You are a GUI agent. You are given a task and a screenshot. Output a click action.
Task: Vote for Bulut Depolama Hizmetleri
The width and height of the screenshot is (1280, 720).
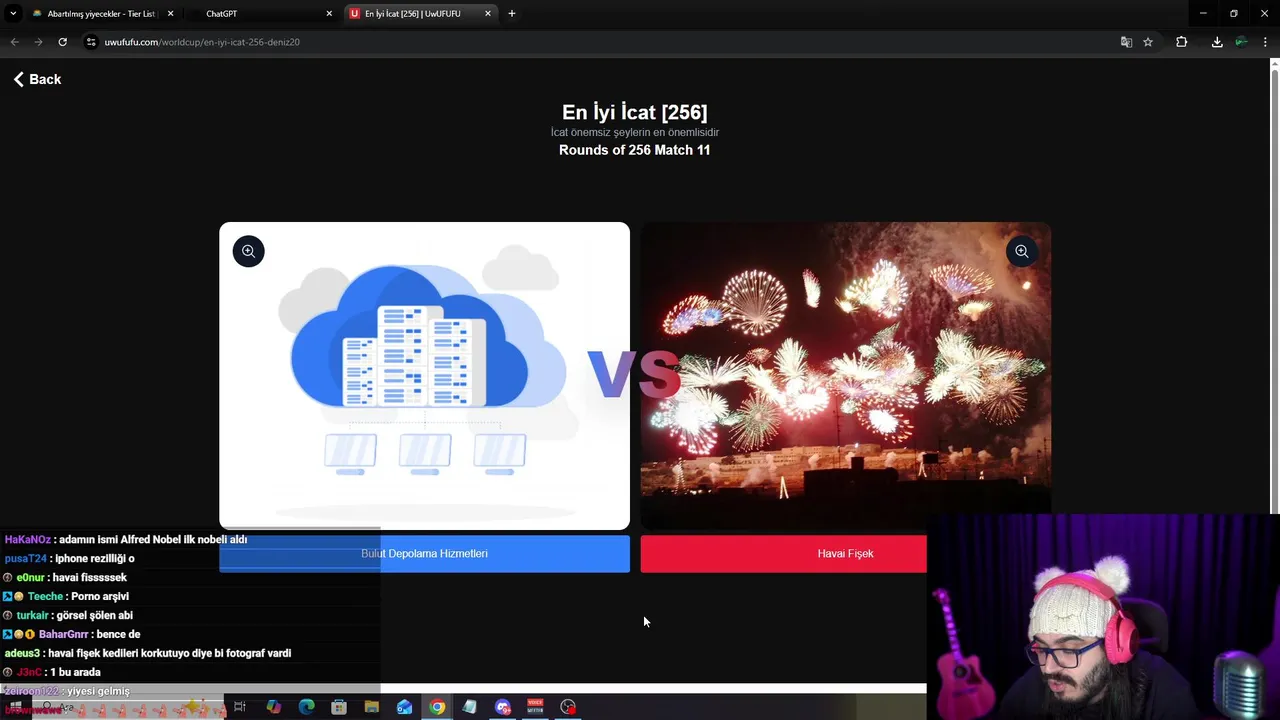click(x=424, y=554)
